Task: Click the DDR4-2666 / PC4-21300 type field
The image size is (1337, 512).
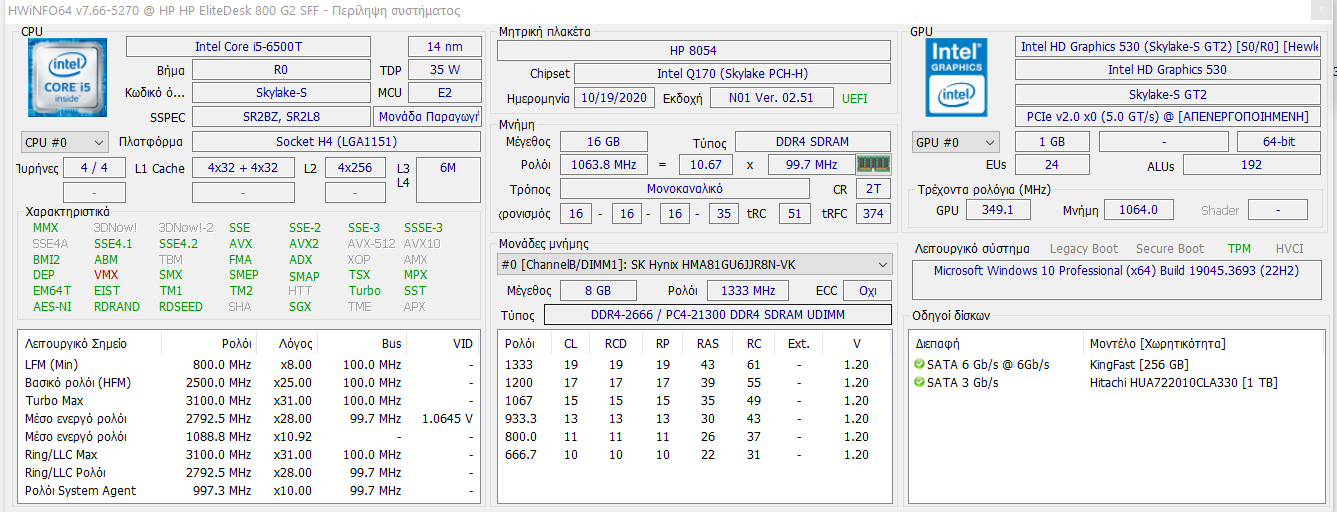Action: click(717, 316)
